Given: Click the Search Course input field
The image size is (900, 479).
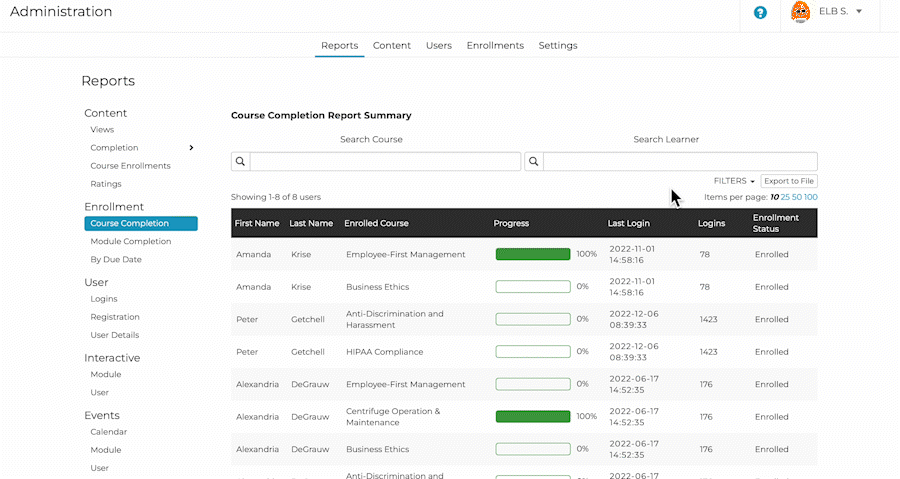Looking at the screenshot, I should [x=385, y=161].
